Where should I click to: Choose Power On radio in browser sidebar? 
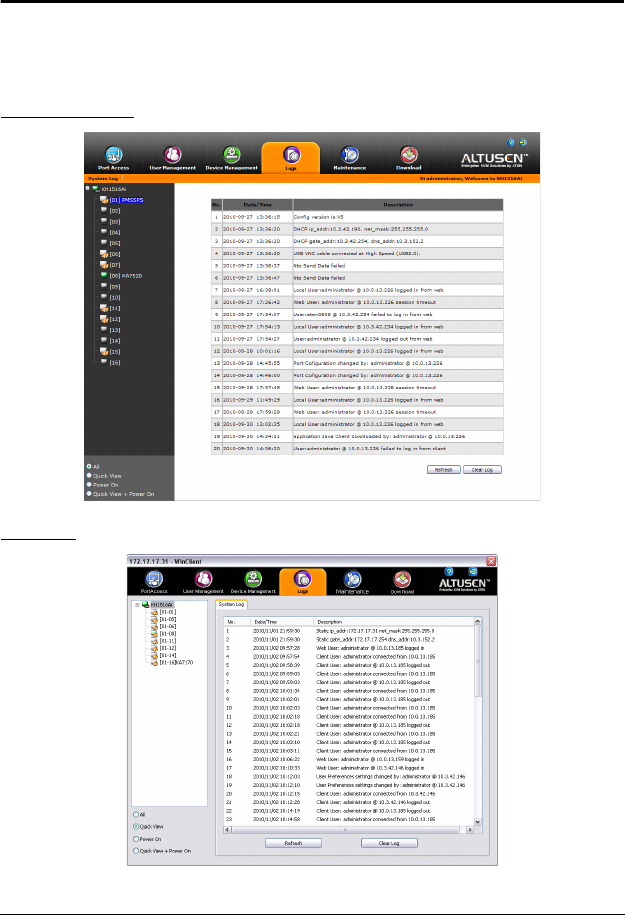89,484
